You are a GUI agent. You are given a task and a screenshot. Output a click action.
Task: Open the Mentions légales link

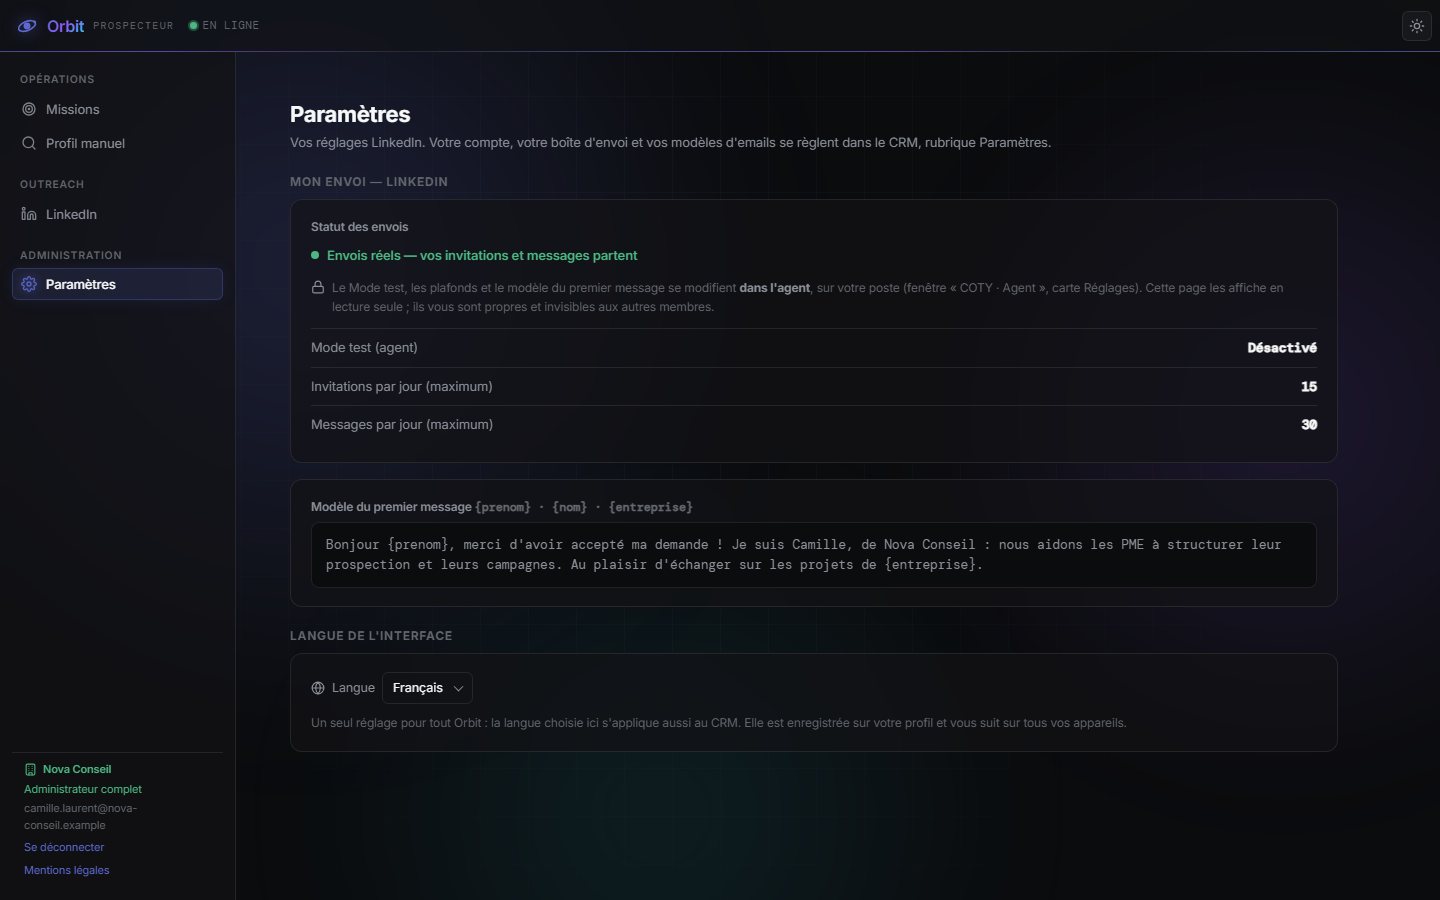pos(67,870)
